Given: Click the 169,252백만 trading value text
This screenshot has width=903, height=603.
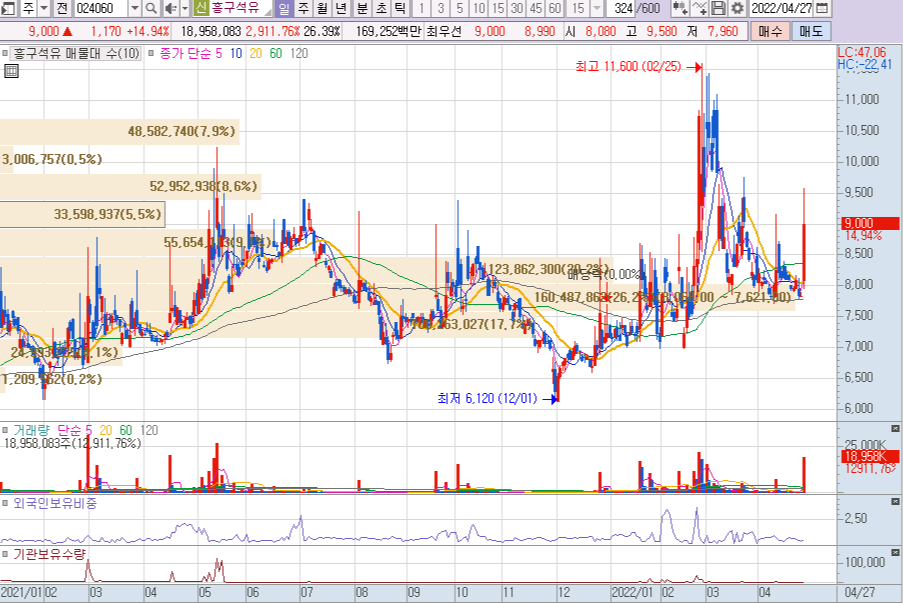Looking at the screenshot, I should tap(388, 31).
